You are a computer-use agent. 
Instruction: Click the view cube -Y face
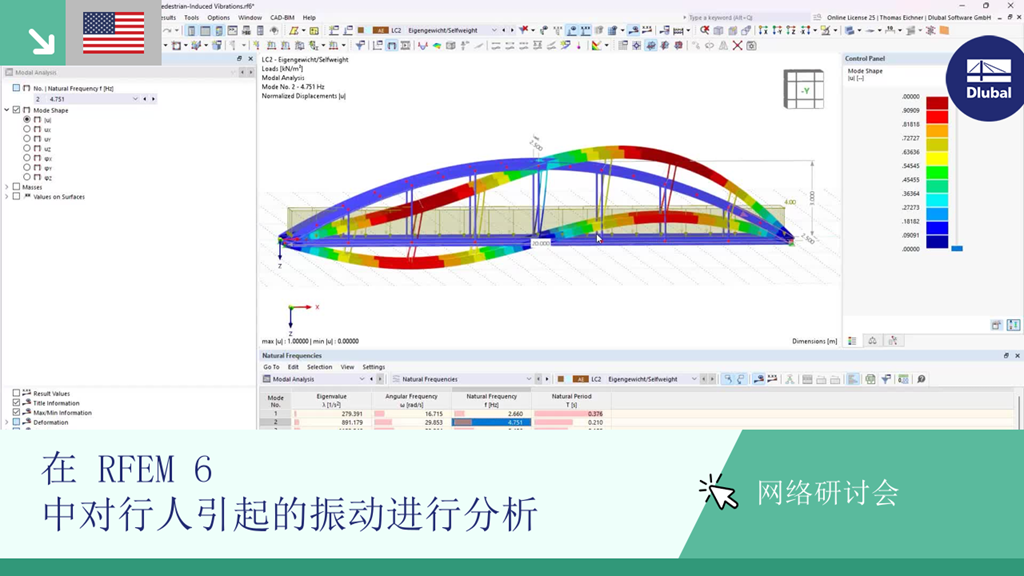tap(805, 90)
